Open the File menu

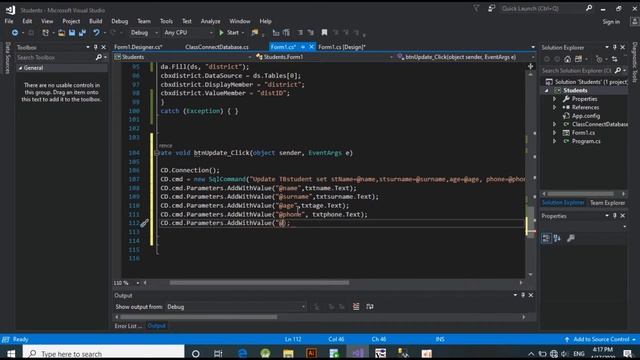9,21
